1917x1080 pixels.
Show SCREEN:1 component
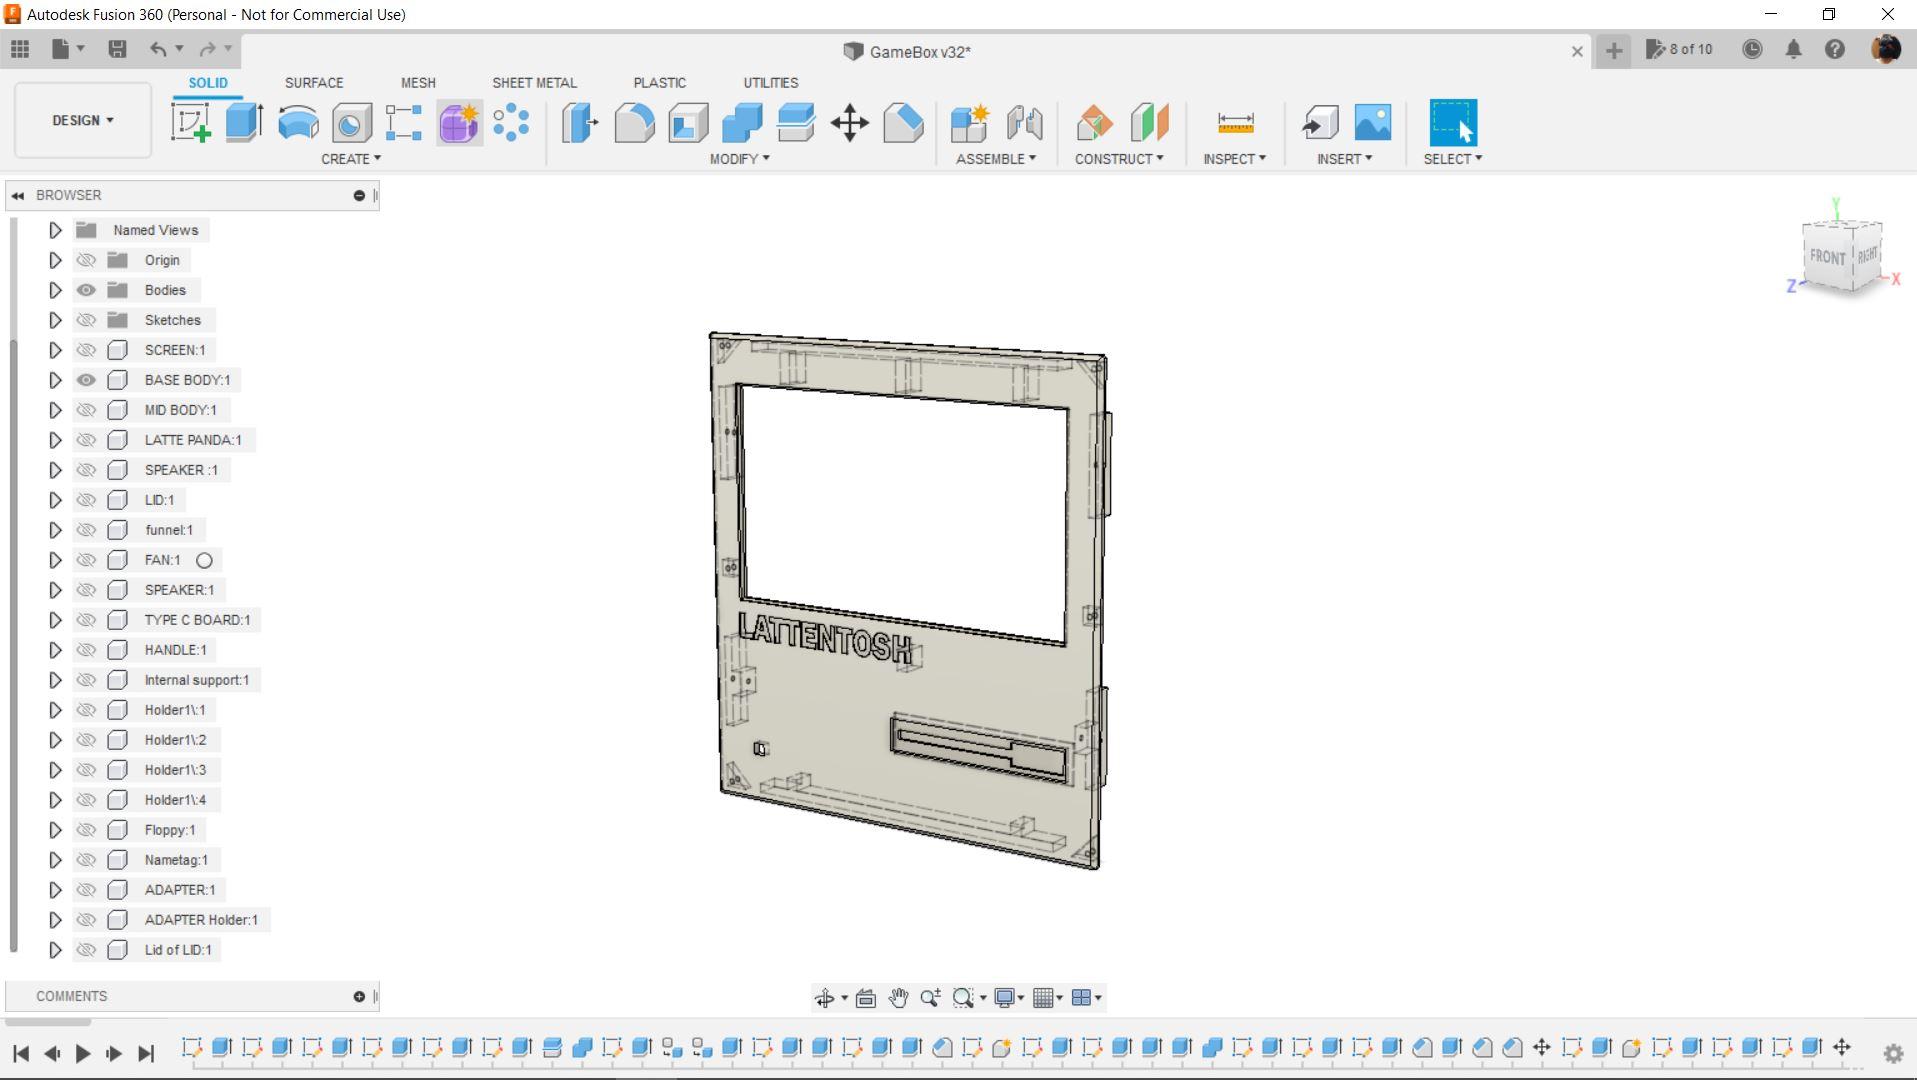point(86,350)
